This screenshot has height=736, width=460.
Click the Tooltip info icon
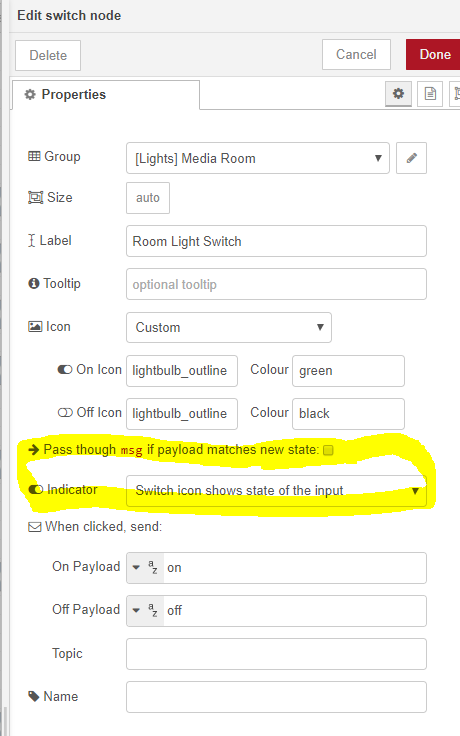(34, 284)
